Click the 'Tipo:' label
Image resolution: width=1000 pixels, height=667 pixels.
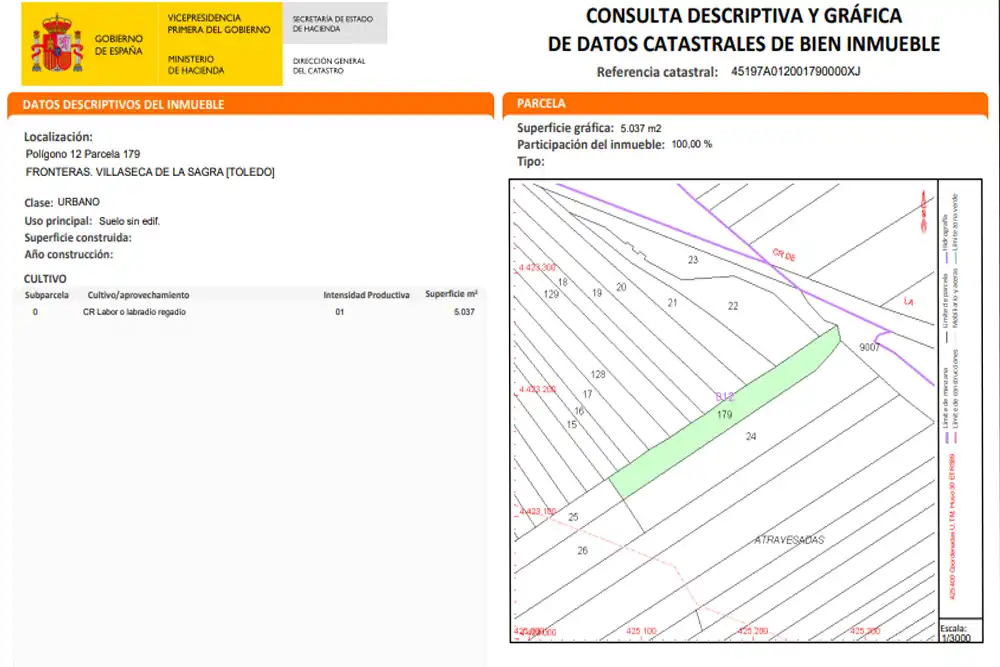[531, 161]
